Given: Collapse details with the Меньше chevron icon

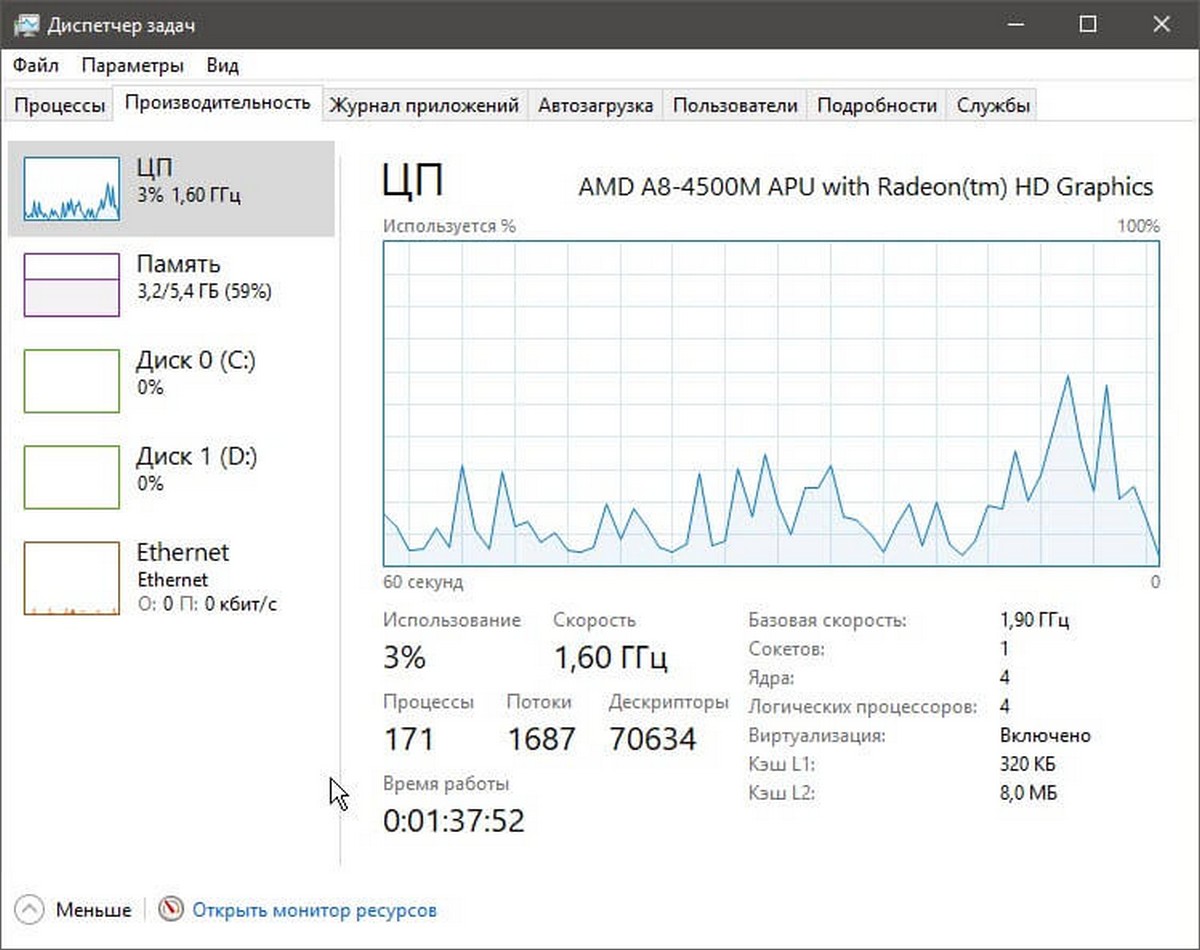Looking at the screenshot, I should pyautogui.click(x=32, y=910).
